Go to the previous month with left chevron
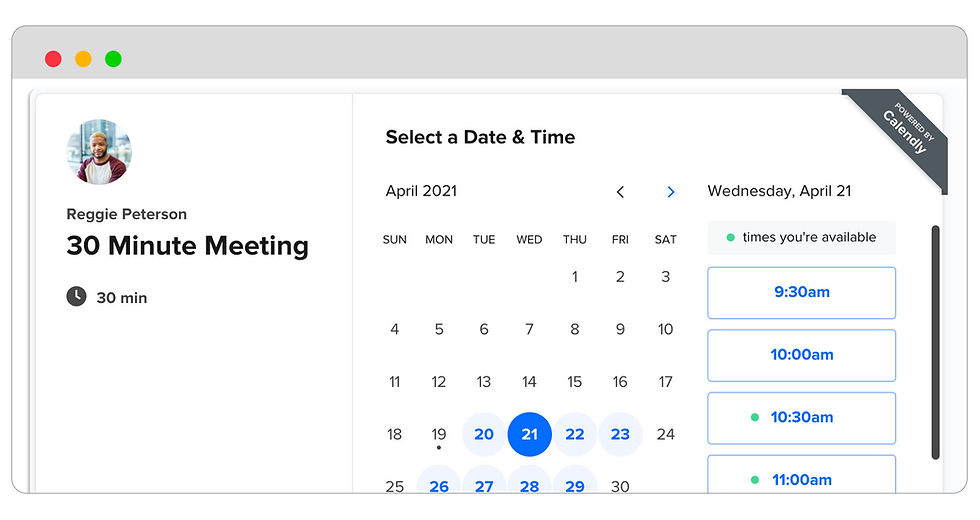980x520 pixels. click(x=620, y=192)
